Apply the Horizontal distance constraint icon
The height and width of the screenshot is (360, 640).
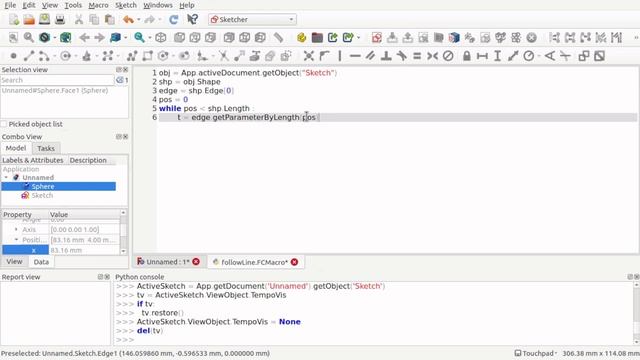(x=482, y=56)
